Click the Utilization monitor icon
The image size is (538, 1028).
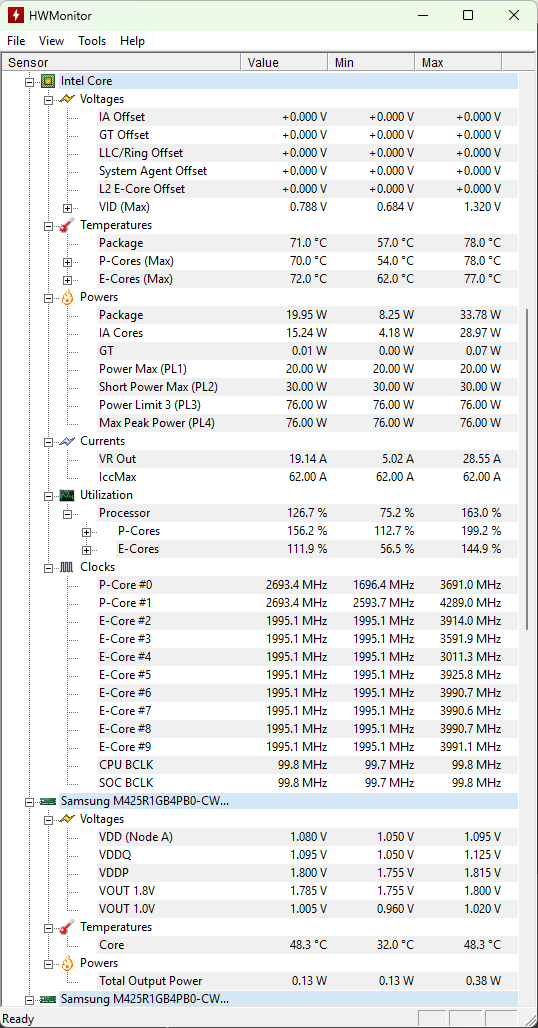click(x=67, y=495)
